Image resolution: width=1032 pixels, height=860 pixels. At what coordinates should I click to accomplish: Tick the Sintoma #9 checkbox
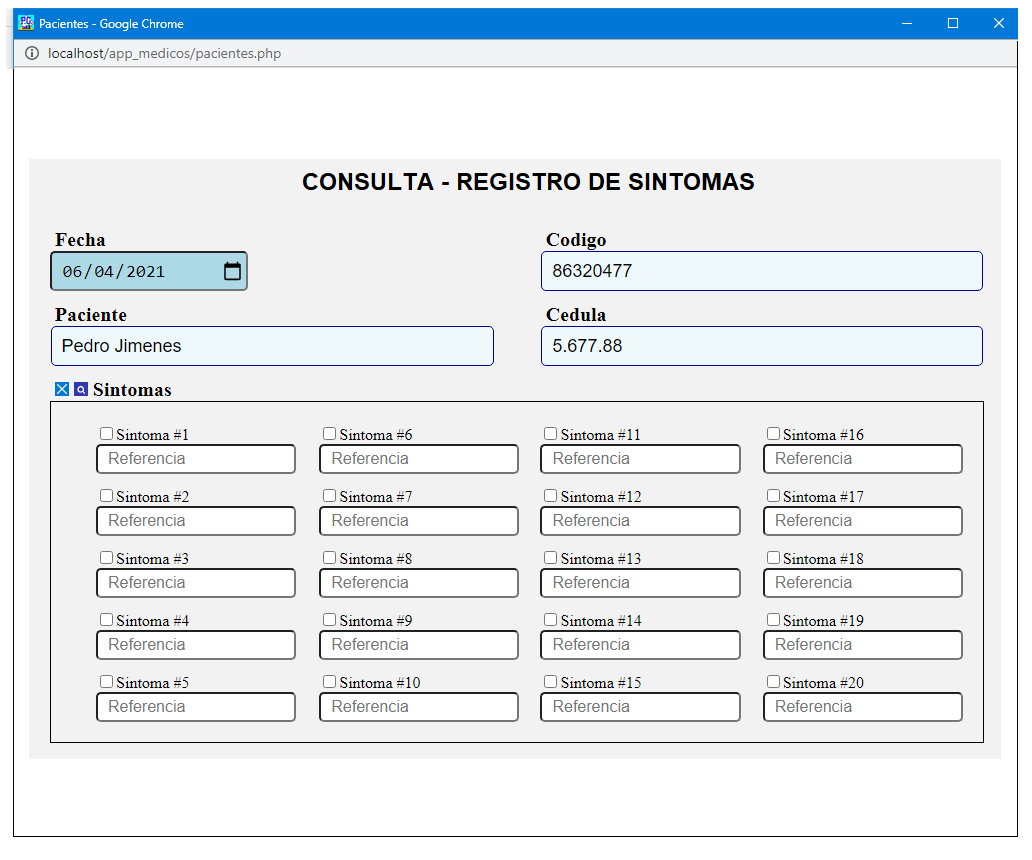coord(329,619)
